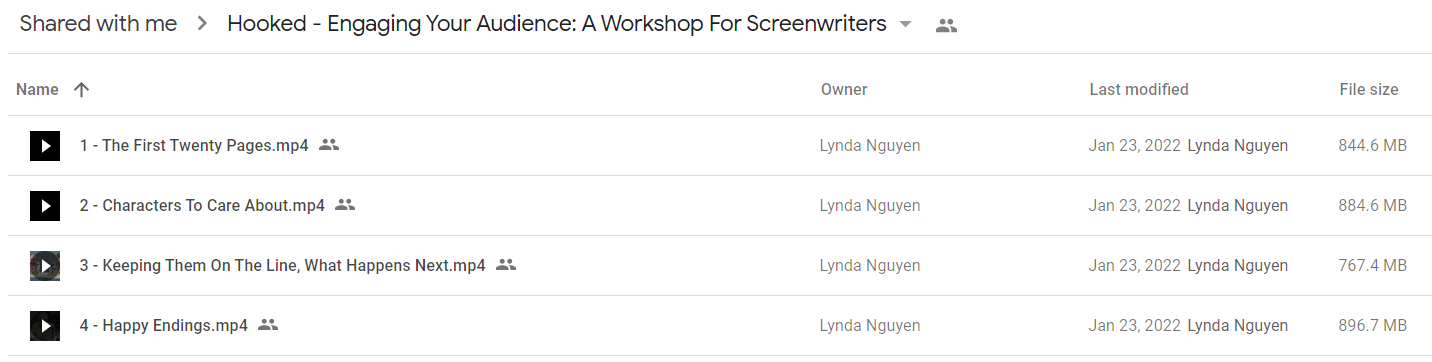Open the Hooked workshop folder breadcrumb title

(x=557, y=24)
